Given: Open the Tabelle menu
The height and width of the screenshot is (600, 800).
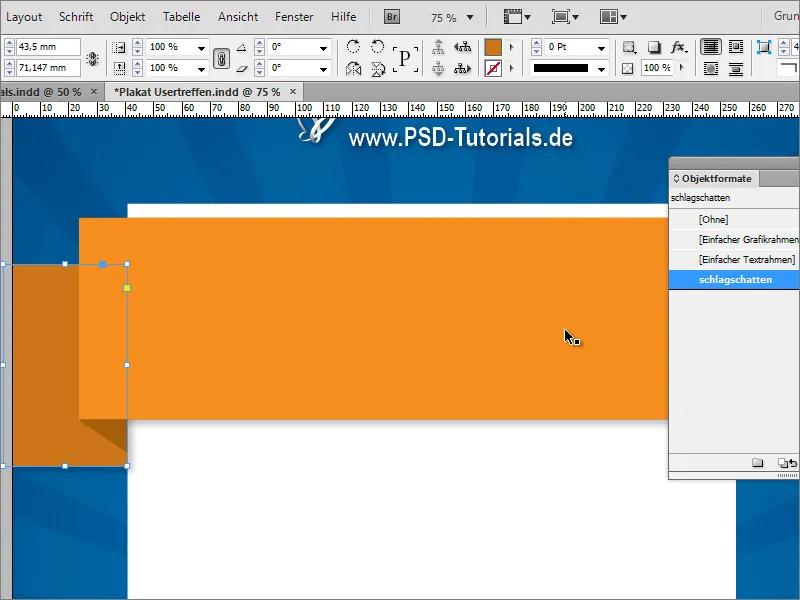Looking at the screenshot, I should tap(181, 17).
